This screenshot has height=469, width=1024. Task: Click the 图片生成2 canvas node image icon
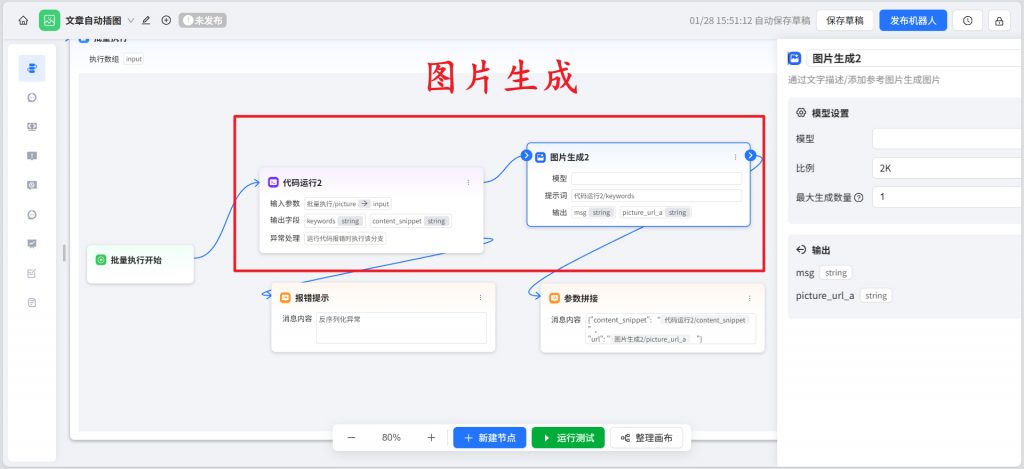[x=541, y=157]
